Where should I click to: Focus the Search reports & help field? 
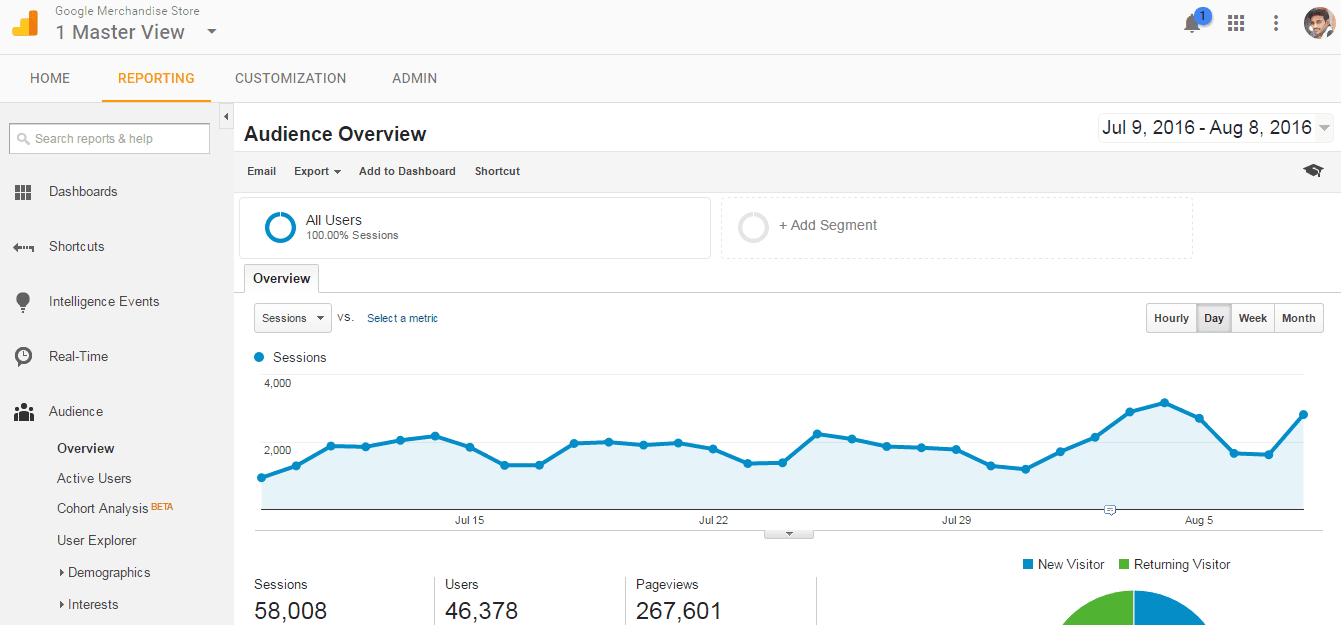coord(110,139)
